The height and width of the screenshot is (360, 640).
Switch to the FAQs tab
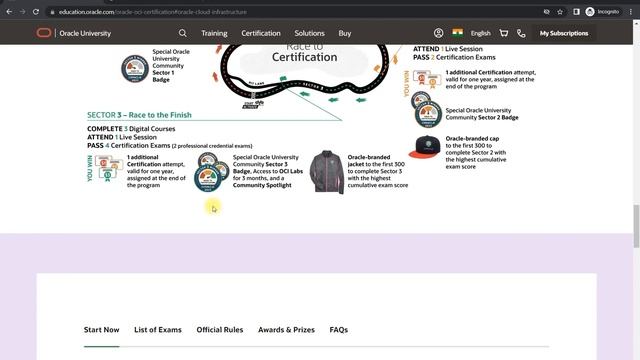click(339, 330)
